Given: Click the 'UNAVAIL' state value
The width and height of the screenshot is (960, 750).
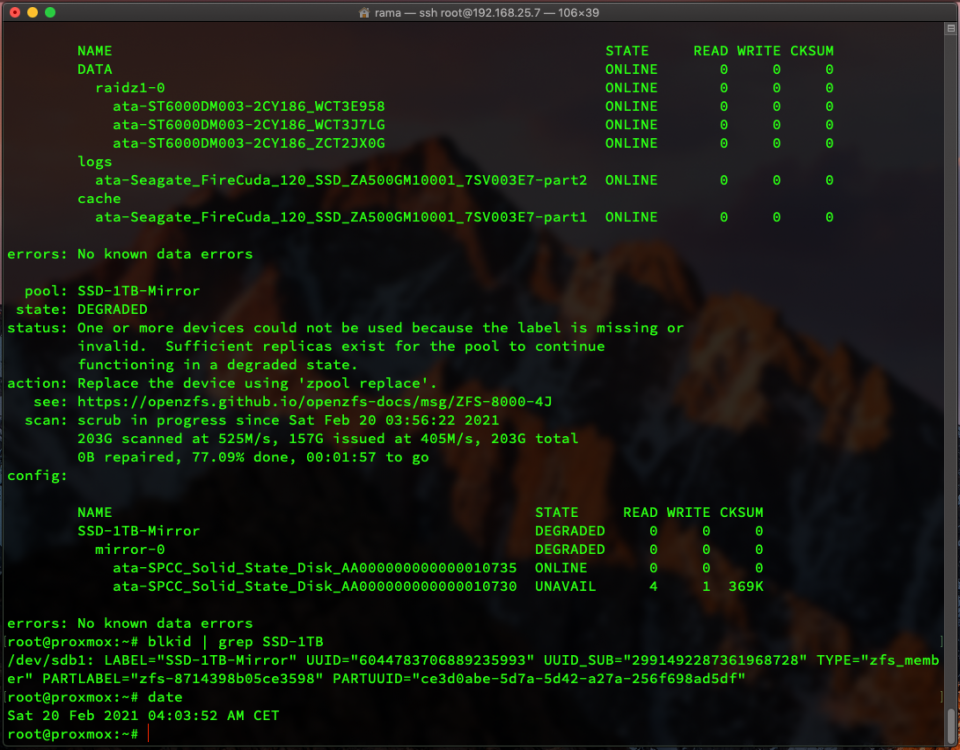Looking at the screenshot, I should coord(565,587).
